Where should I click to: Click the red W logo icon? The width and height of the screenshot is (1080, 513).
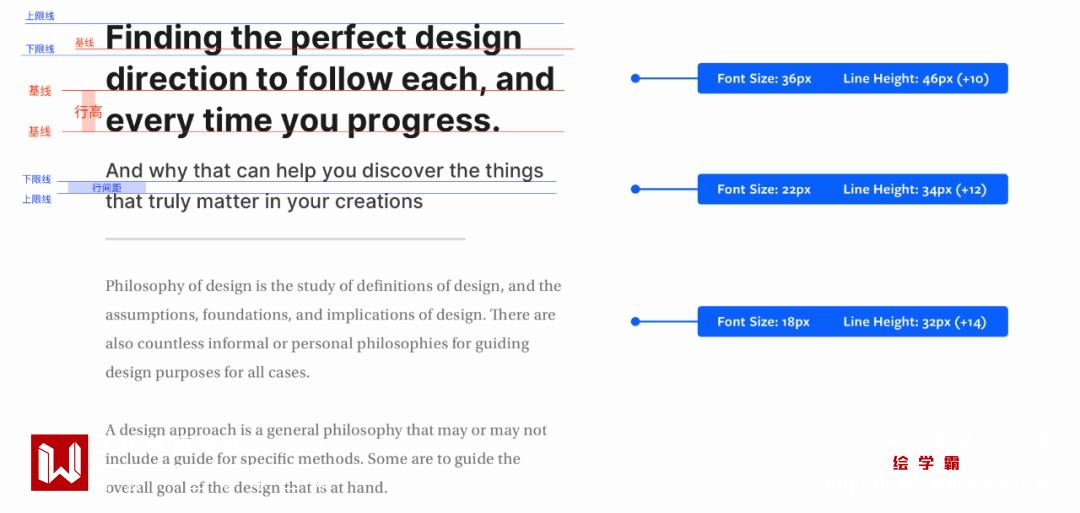(x=59, y=463)
